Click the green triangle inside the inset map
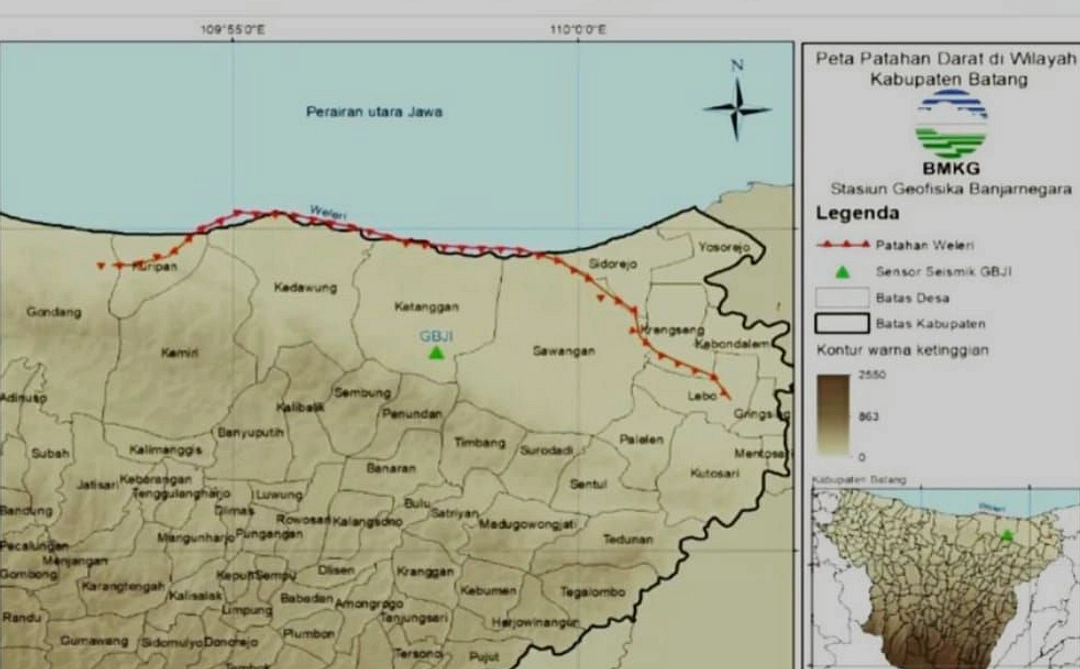This screenshot has height=669, width=1080. click(1007, 535)
